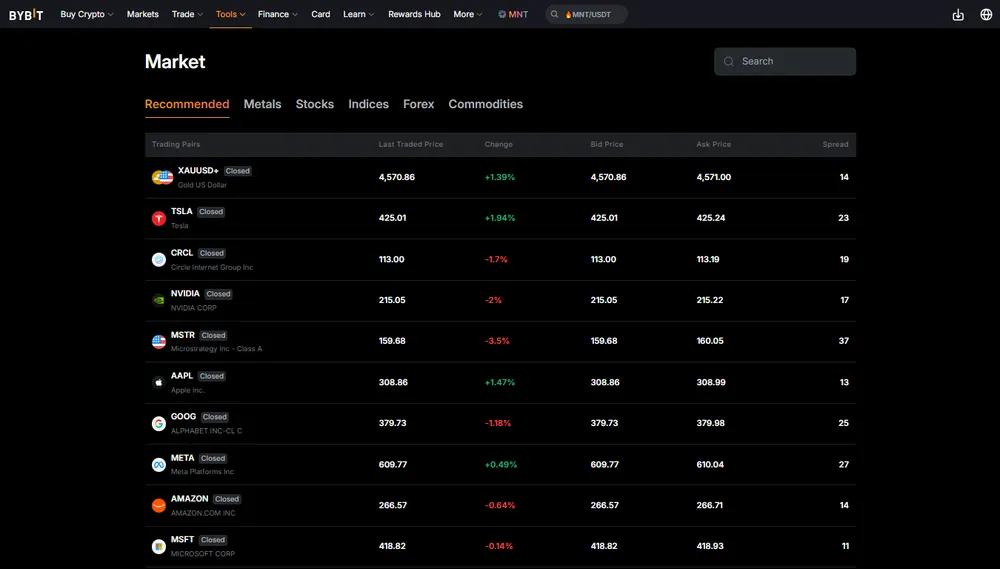
Task: Open Rewards Hub
Action: (414, 14)
